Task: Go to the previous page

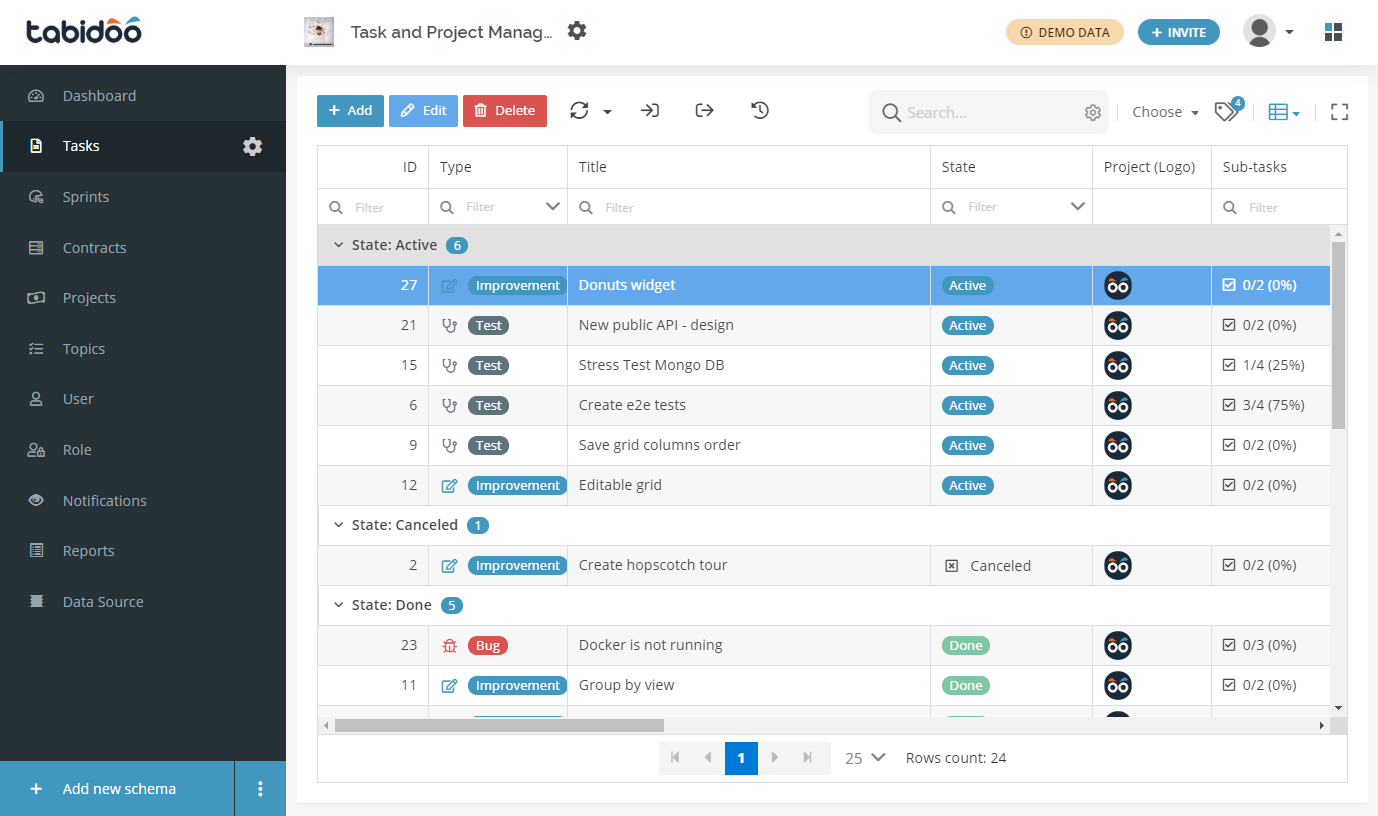Action: point(708,758)
